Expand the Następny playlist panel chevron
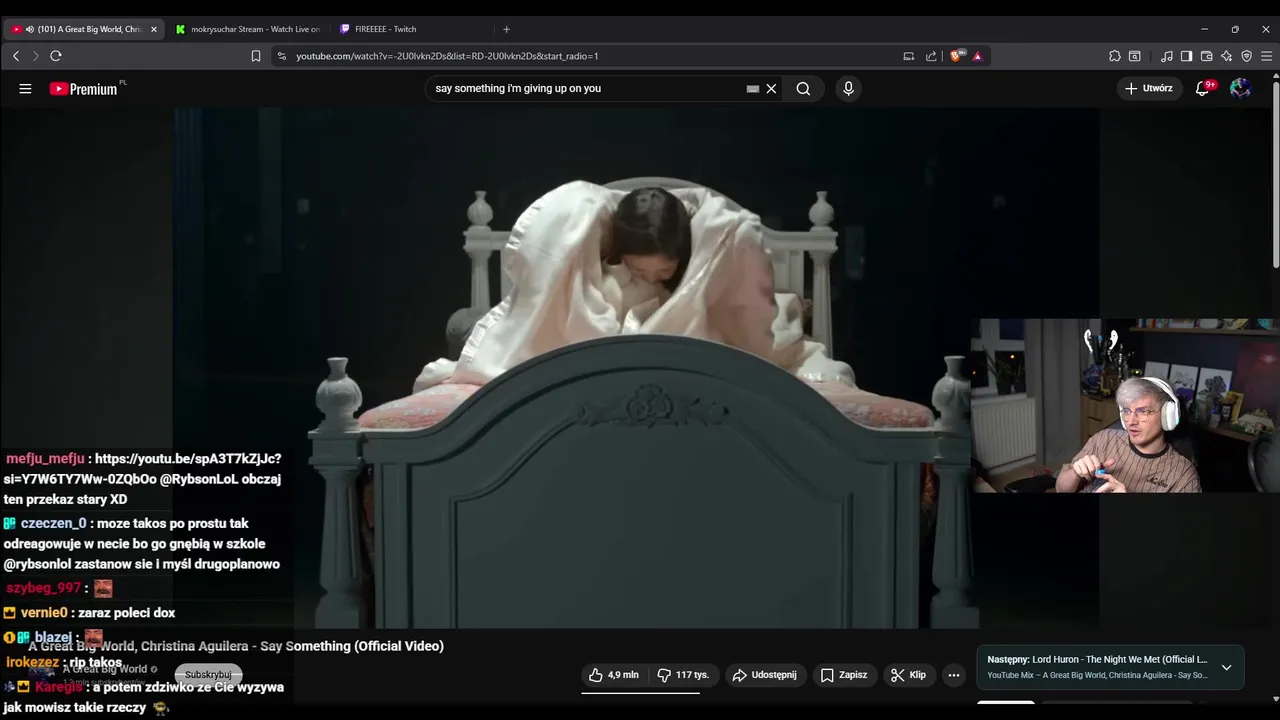This screenshot has width=1280, height=720. [x=1226, y=667]
